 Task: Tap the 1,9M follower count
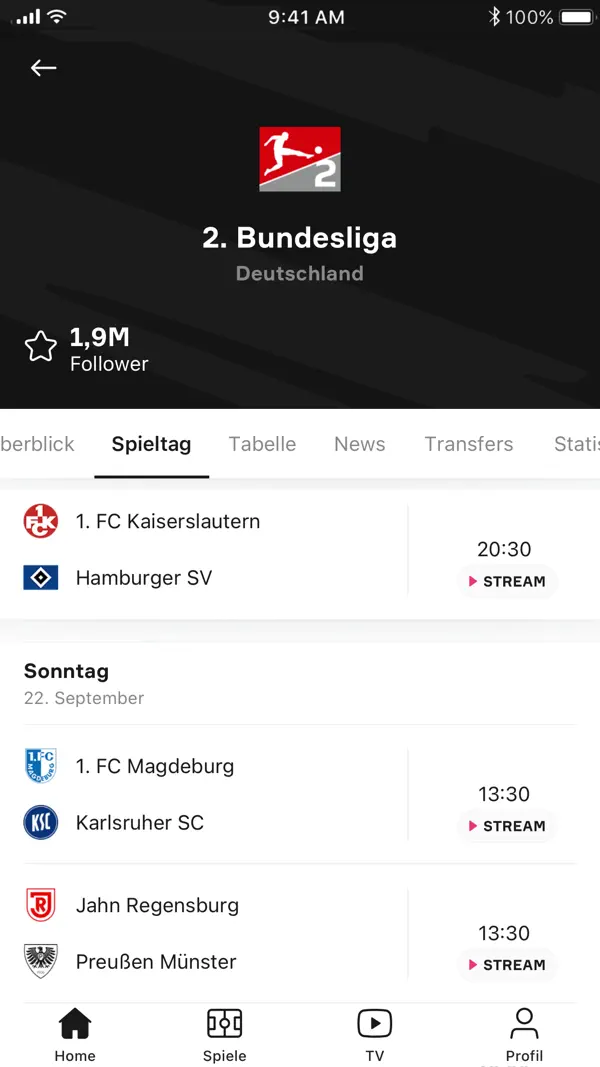[x=99, y=338]
